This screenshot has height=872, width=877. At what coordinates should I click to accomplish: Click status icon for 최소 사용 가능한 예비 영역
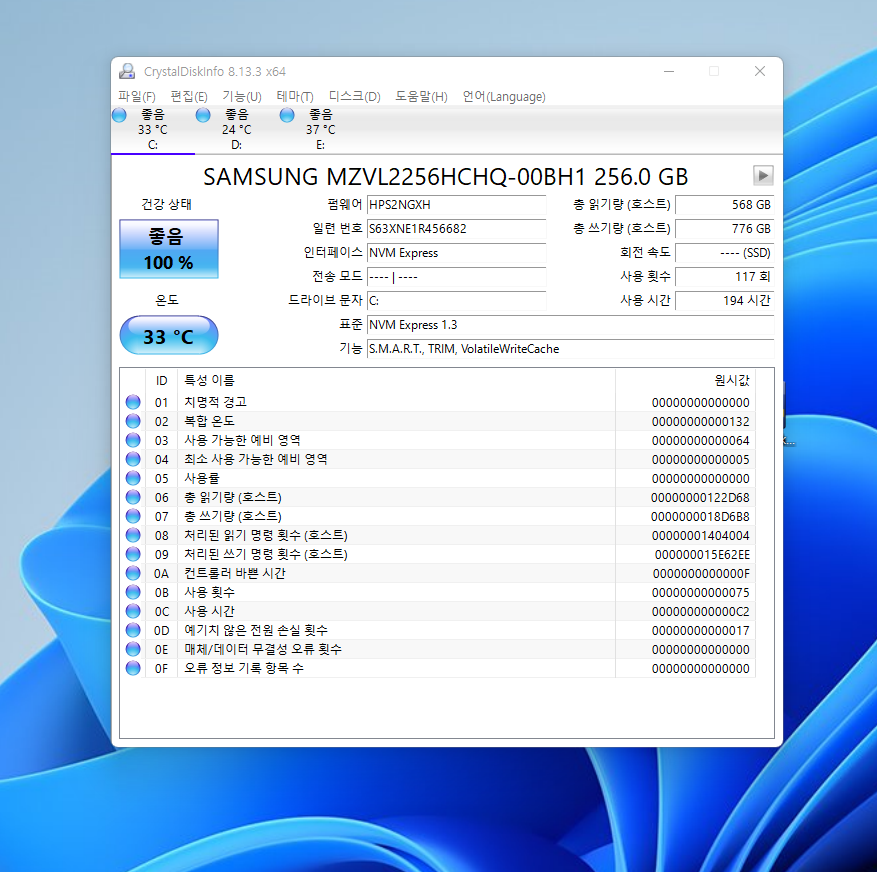(133, 459)
